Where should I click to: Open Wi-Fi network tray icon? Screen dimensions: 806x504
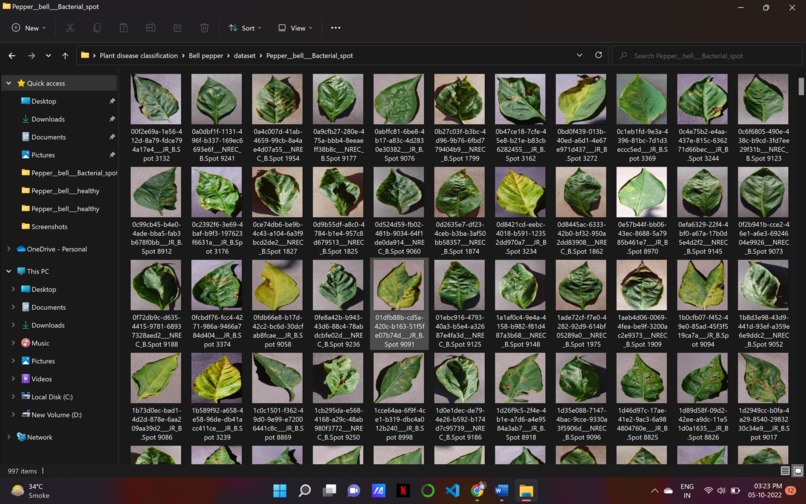708,491
